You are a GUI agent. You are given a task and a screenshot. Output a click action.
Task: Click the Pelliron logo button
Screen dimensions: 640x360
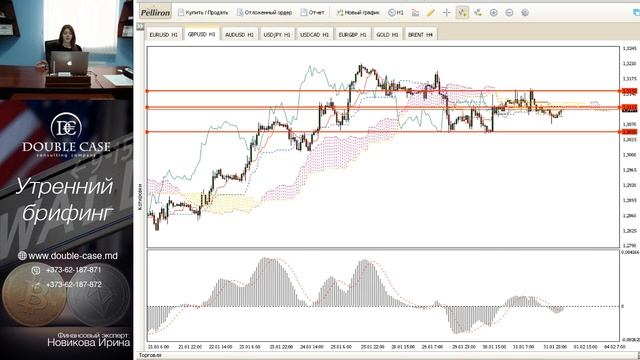tap(155, 13)
